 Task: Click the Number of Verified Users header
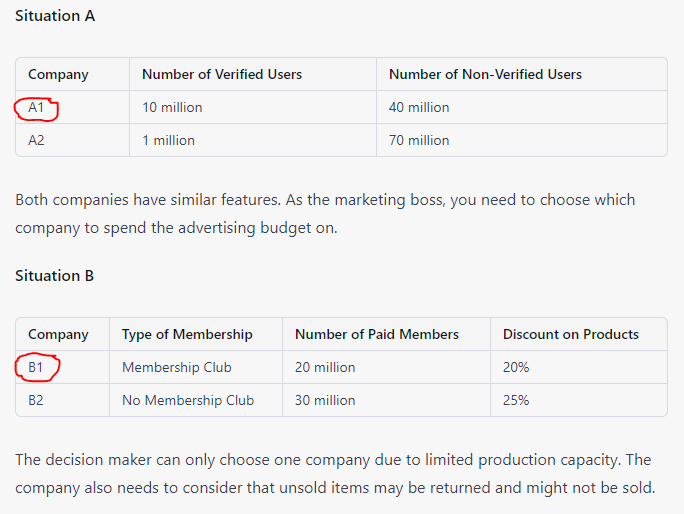[x=222, y=74]
